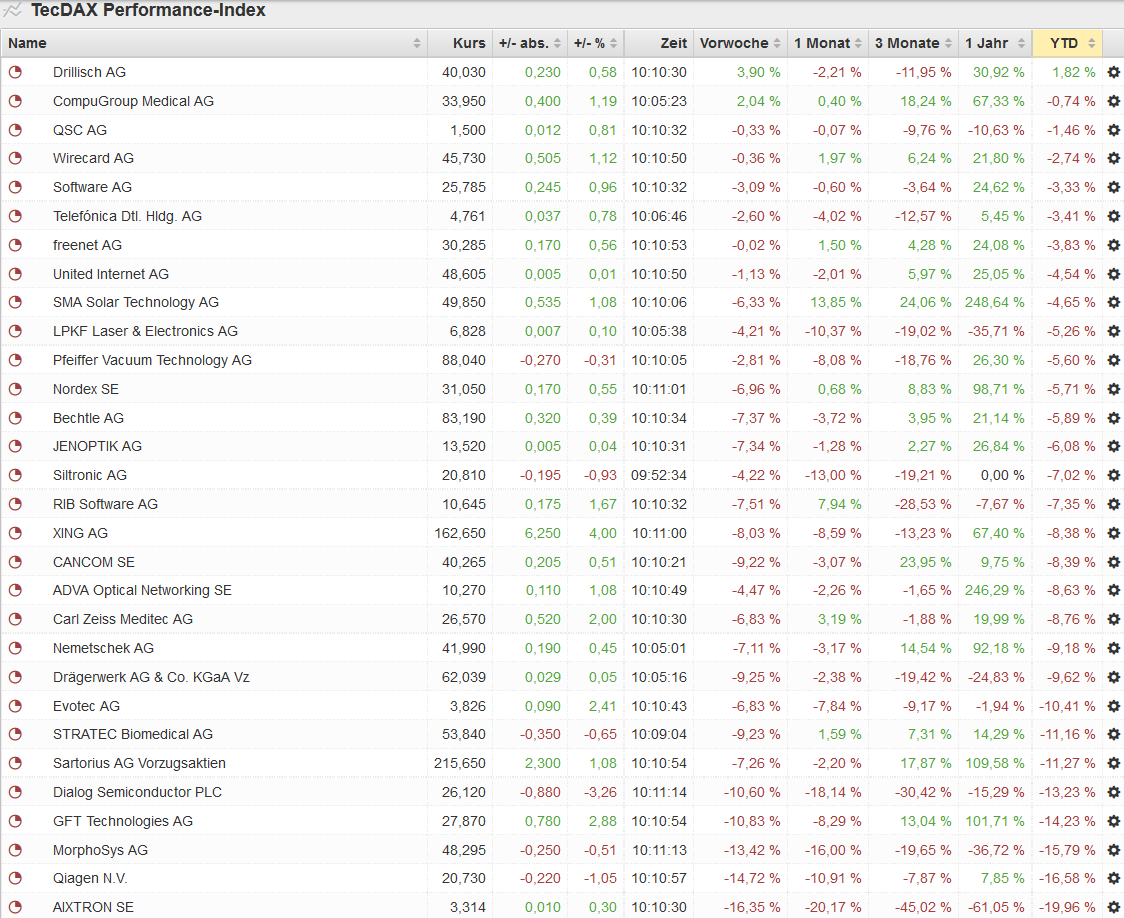The width and height of the screenshot is (1124, 918).
Task: Sort table by +/- abs. column
Action: point(530,43)
